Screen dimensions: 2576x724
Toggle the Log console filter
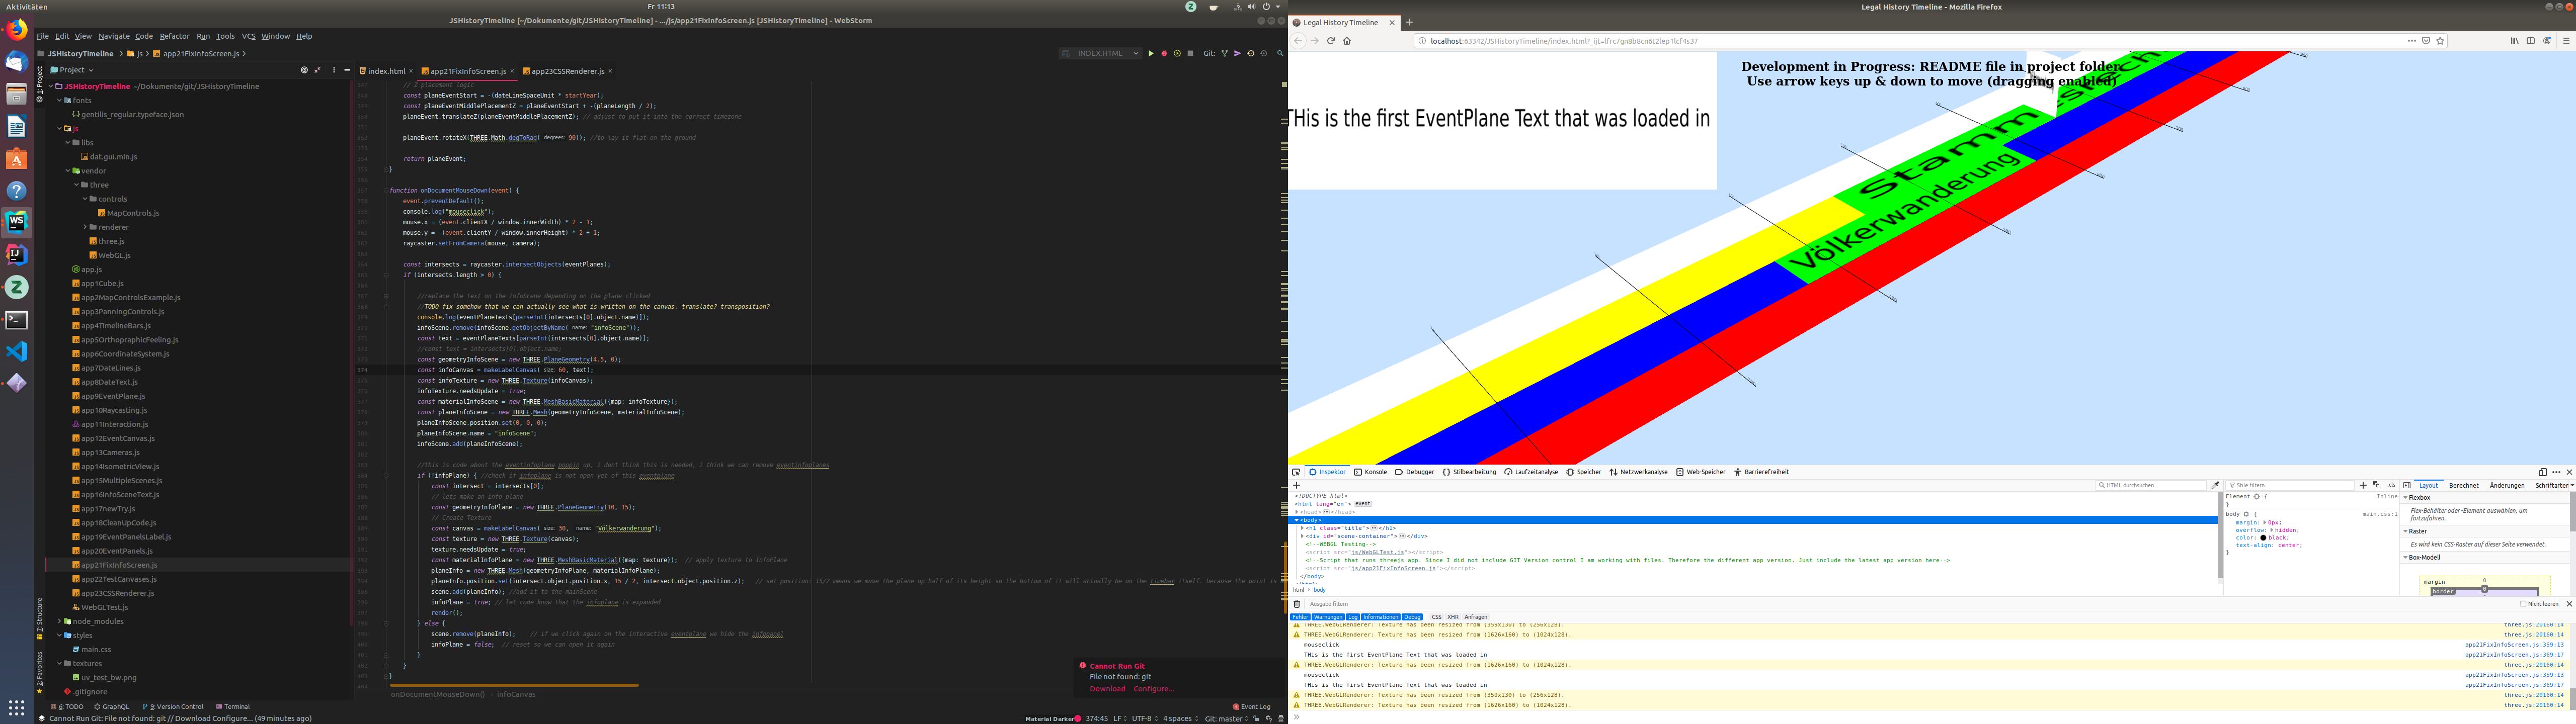pyautogui.click(x=1352, y=617)
